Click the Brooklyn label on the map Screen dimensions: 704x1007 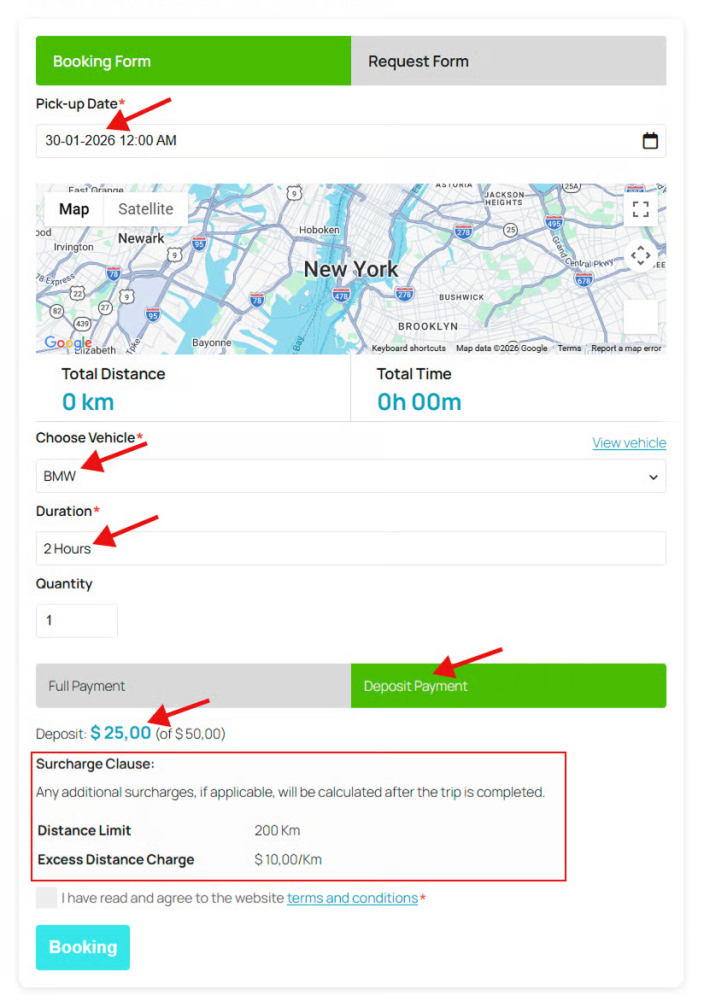coord(428,326)
